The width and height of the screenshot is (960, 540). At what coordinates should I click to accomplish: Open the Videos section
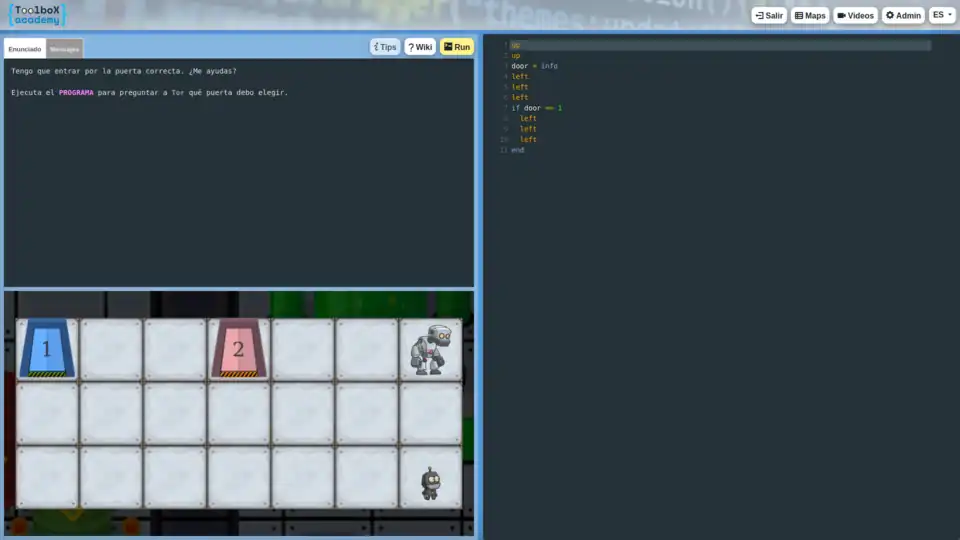point(855,16)
